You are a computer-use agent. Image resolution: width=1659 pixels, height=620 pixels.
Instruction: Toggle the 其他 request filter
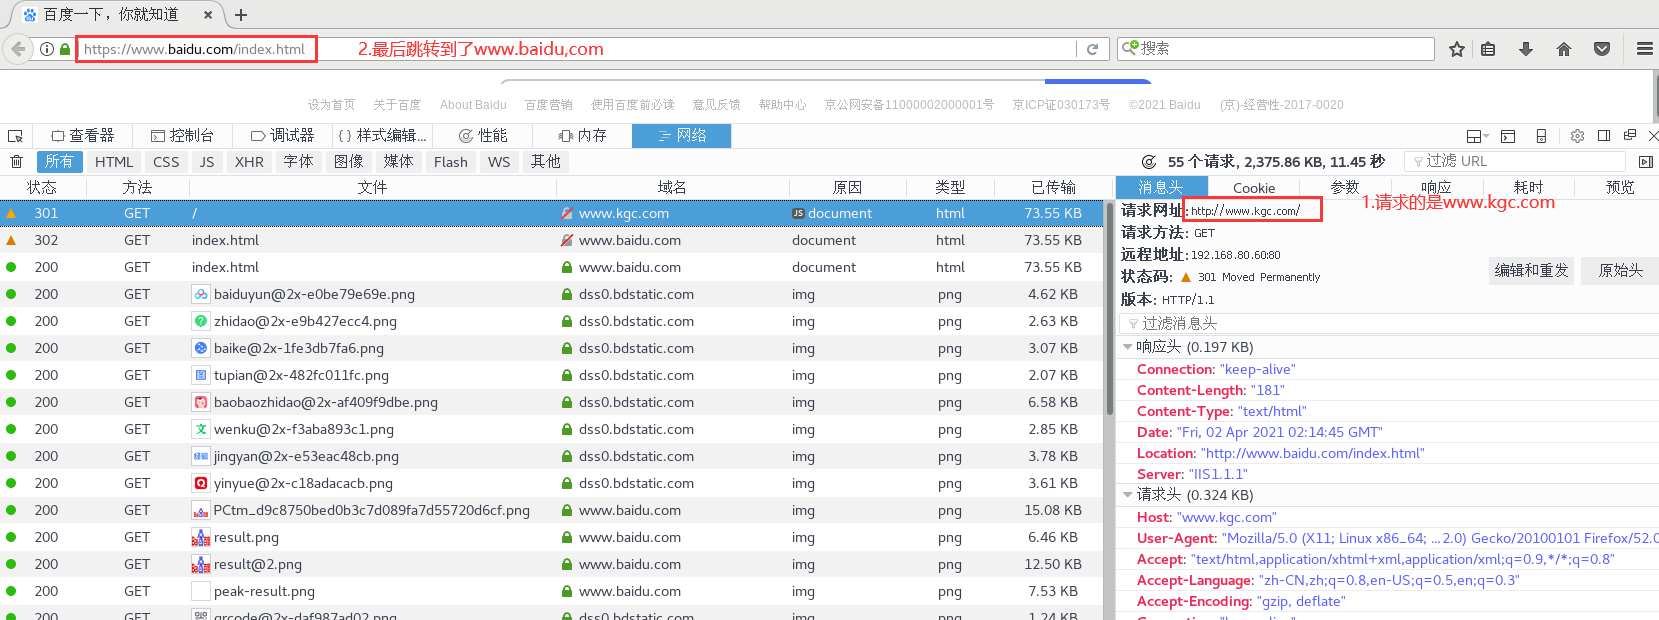(545, 162)
